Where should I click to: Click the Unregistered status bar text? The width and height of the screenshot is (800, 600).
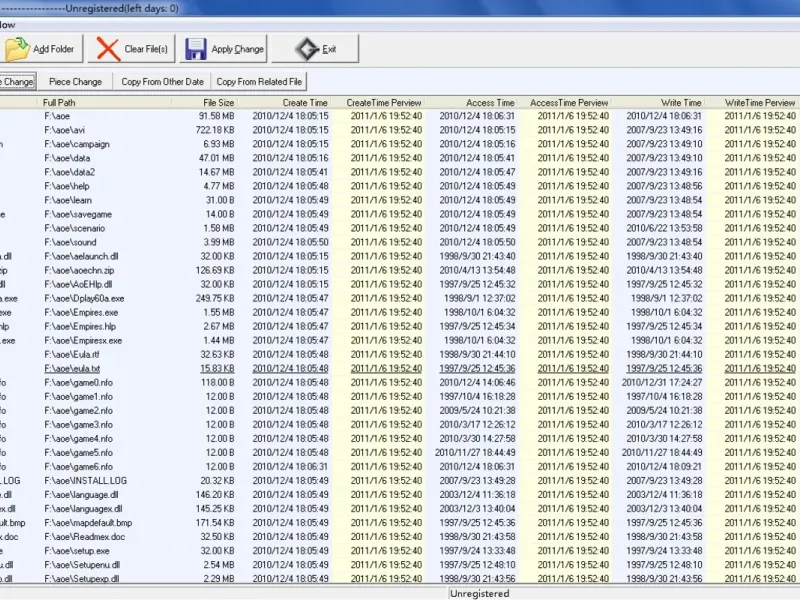click(480, 593)
